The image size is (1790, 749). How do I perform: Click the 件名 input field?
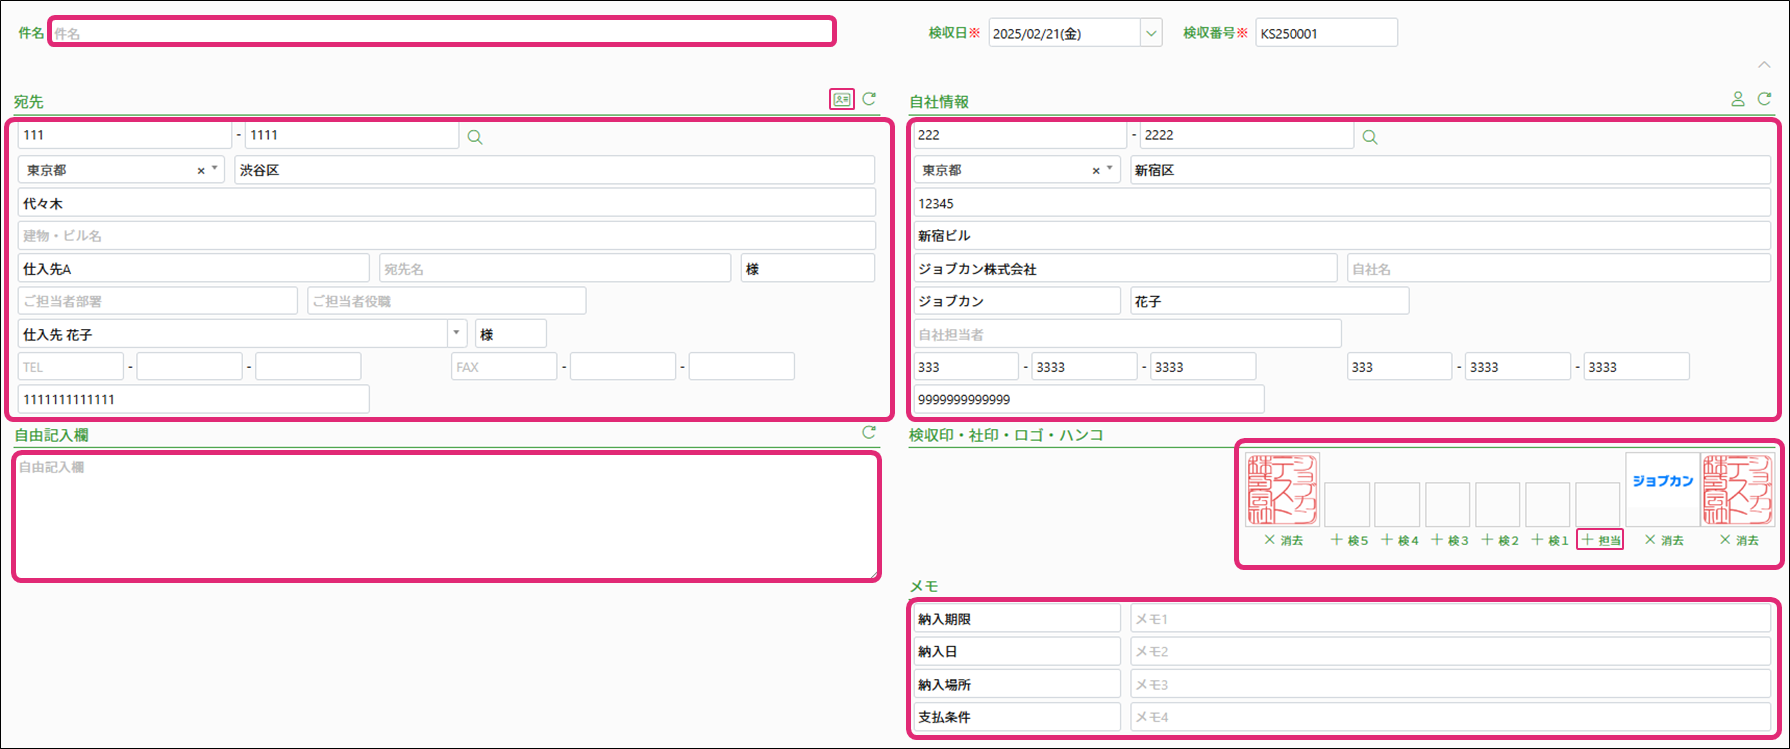coord(442,33)
